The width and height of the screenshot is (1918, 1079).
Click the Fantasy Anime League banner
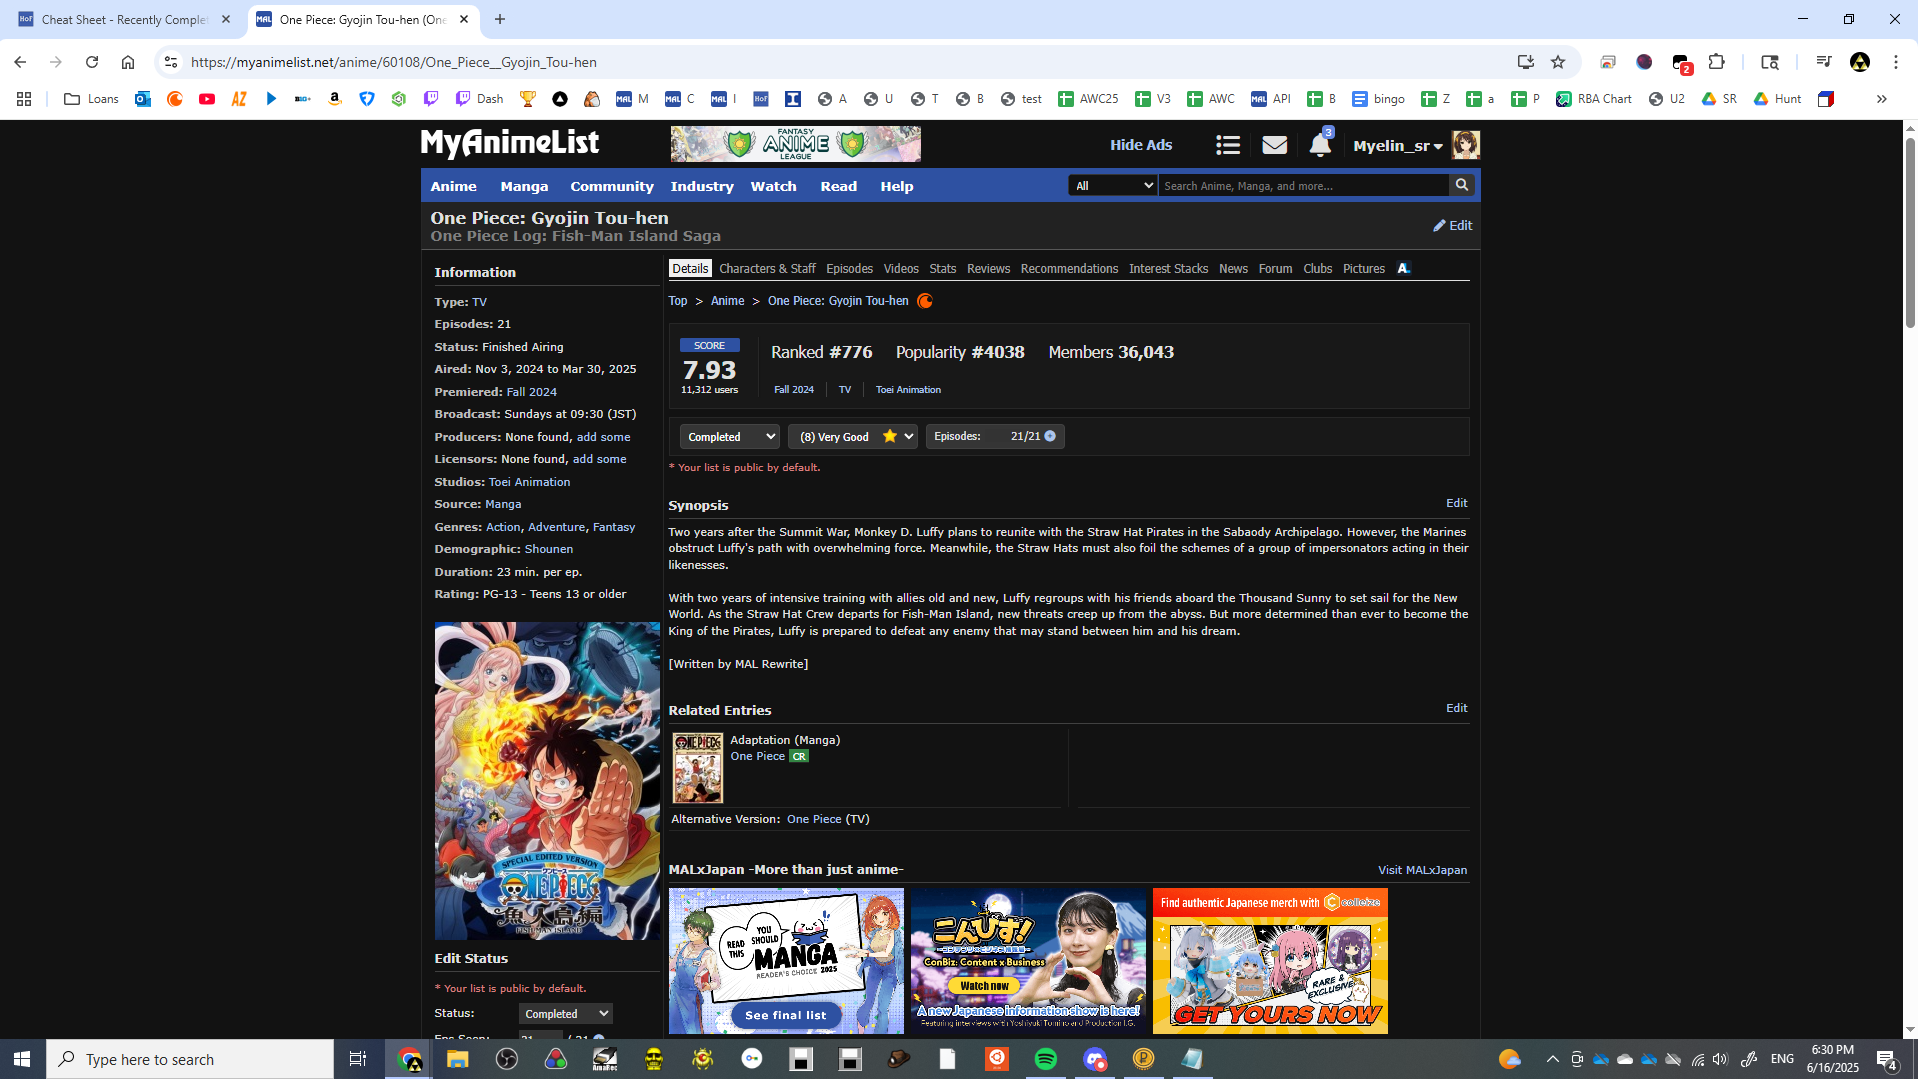796,144
